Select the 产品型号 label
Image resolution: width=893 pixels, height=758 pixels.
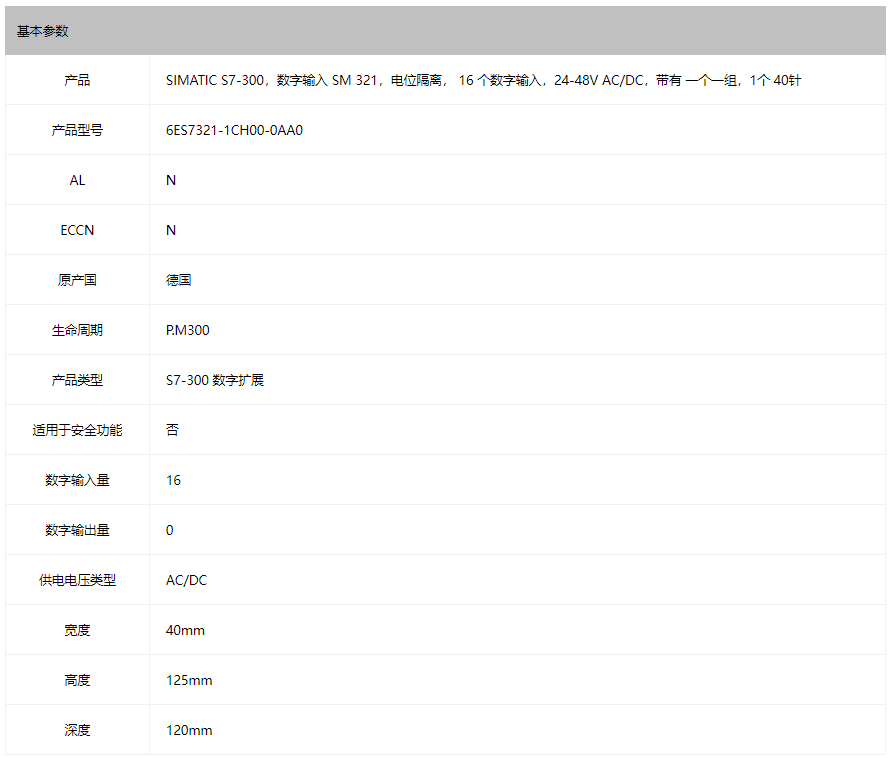[x=77, y=130]
